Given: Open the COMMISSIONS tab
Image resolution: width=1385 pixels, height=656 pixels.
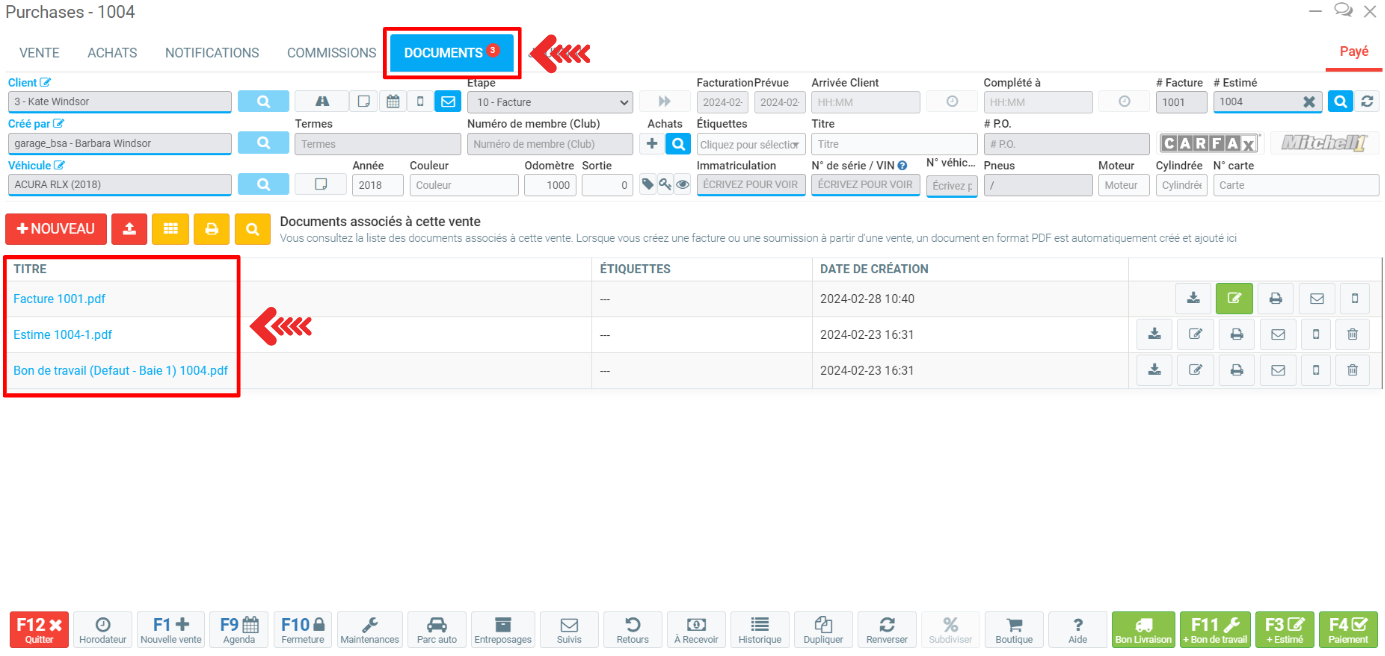Looking at the screenshot, I should [331, 53].
